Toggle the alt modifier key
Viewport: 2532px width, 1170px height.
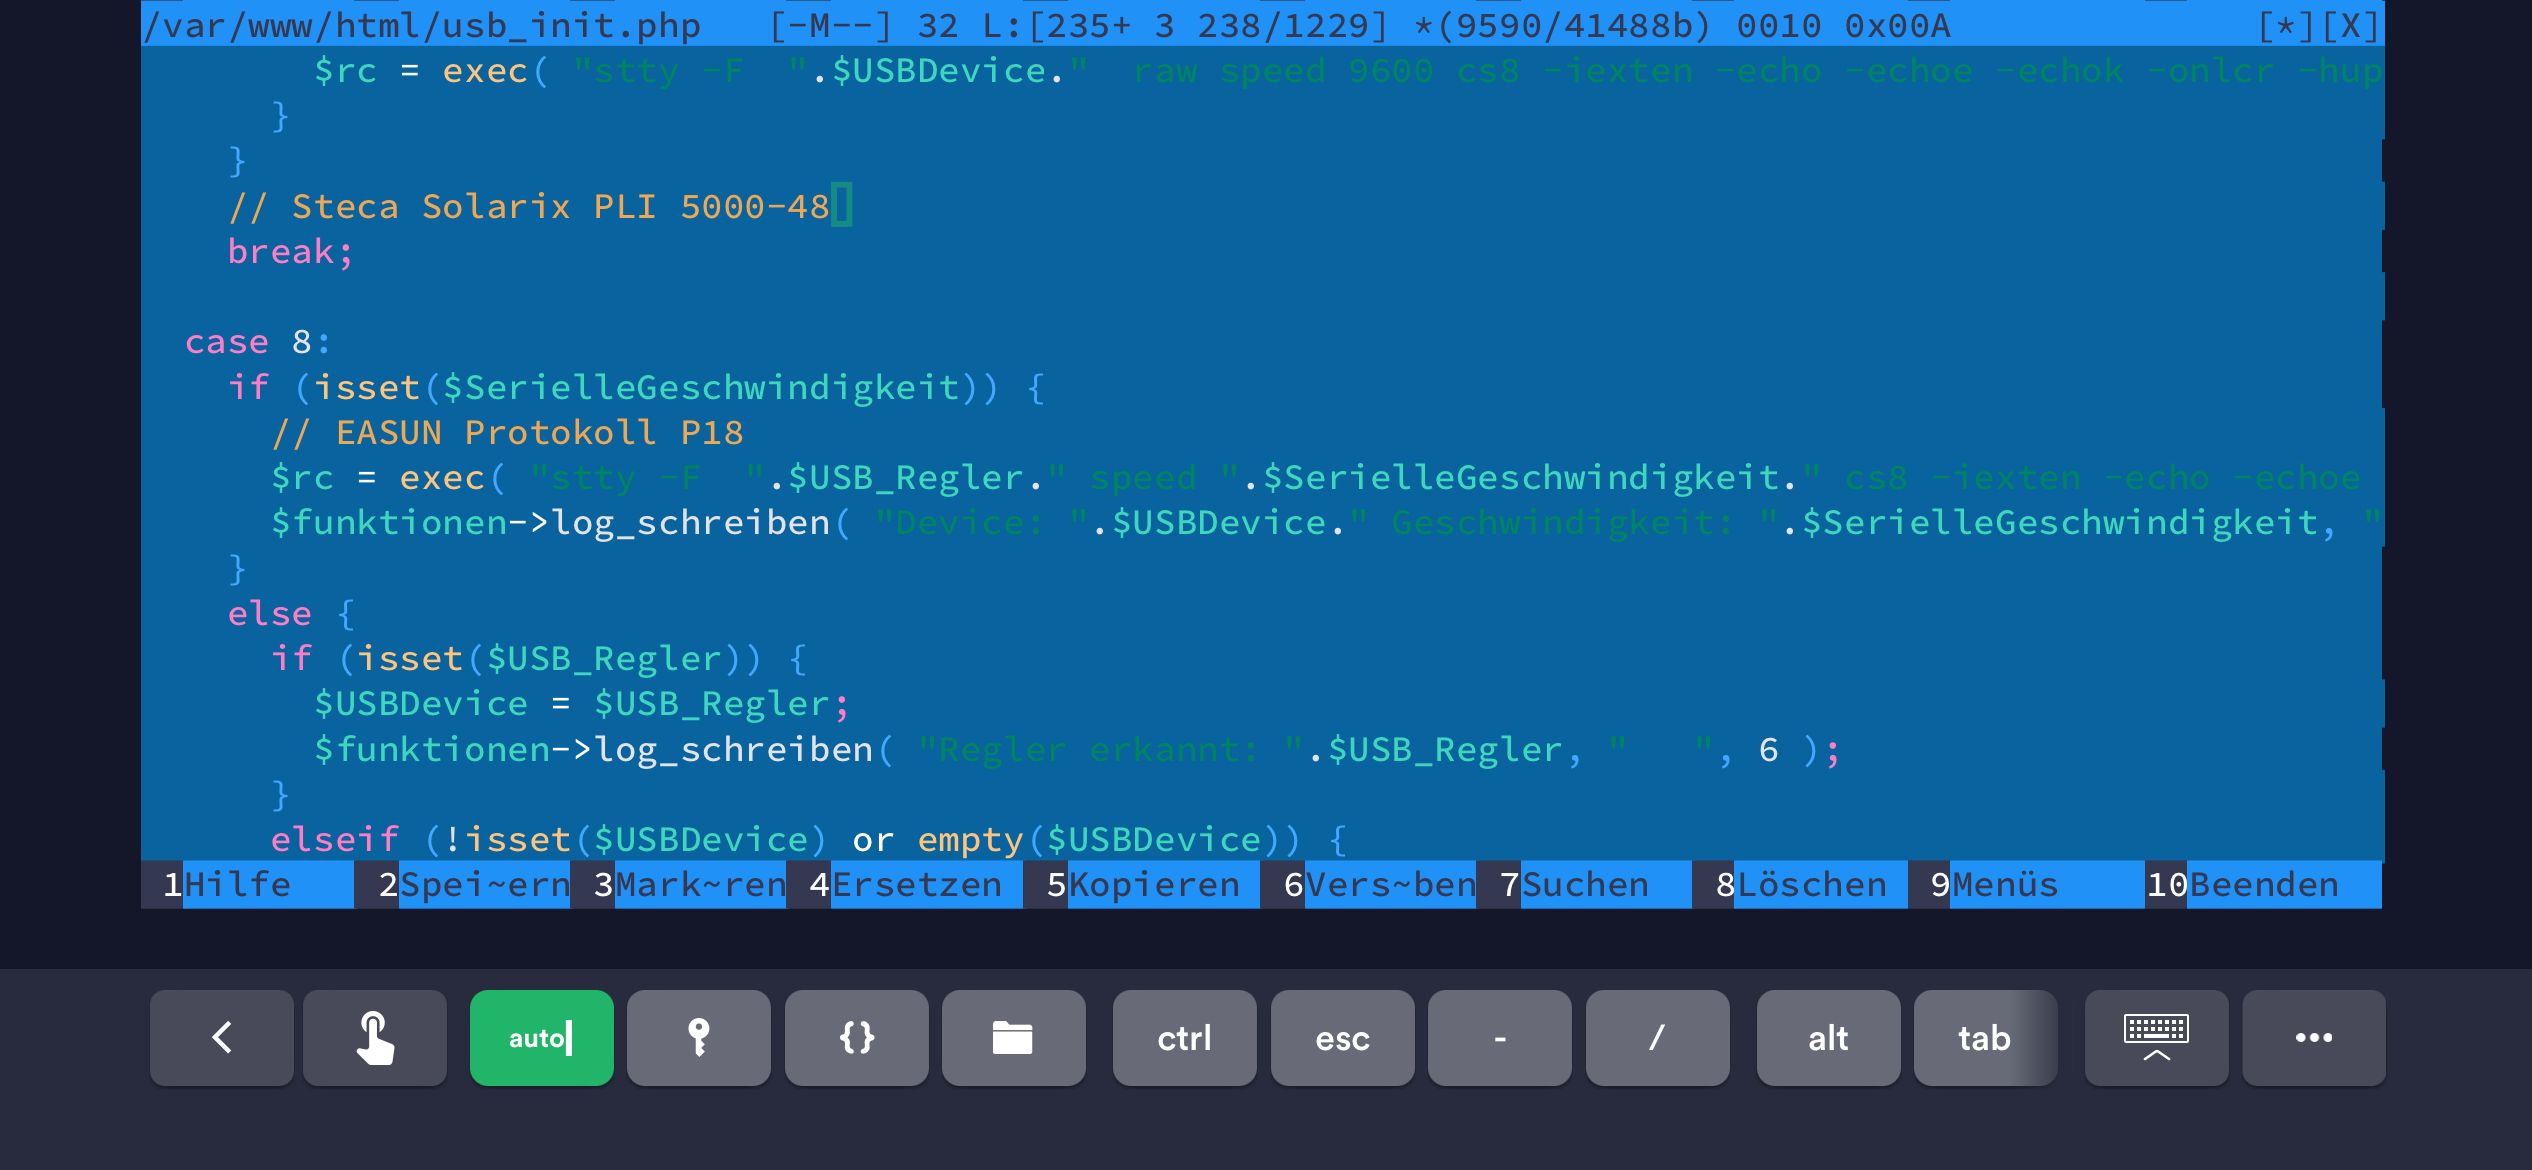pyautogui.click(x=1828, y=1038)
